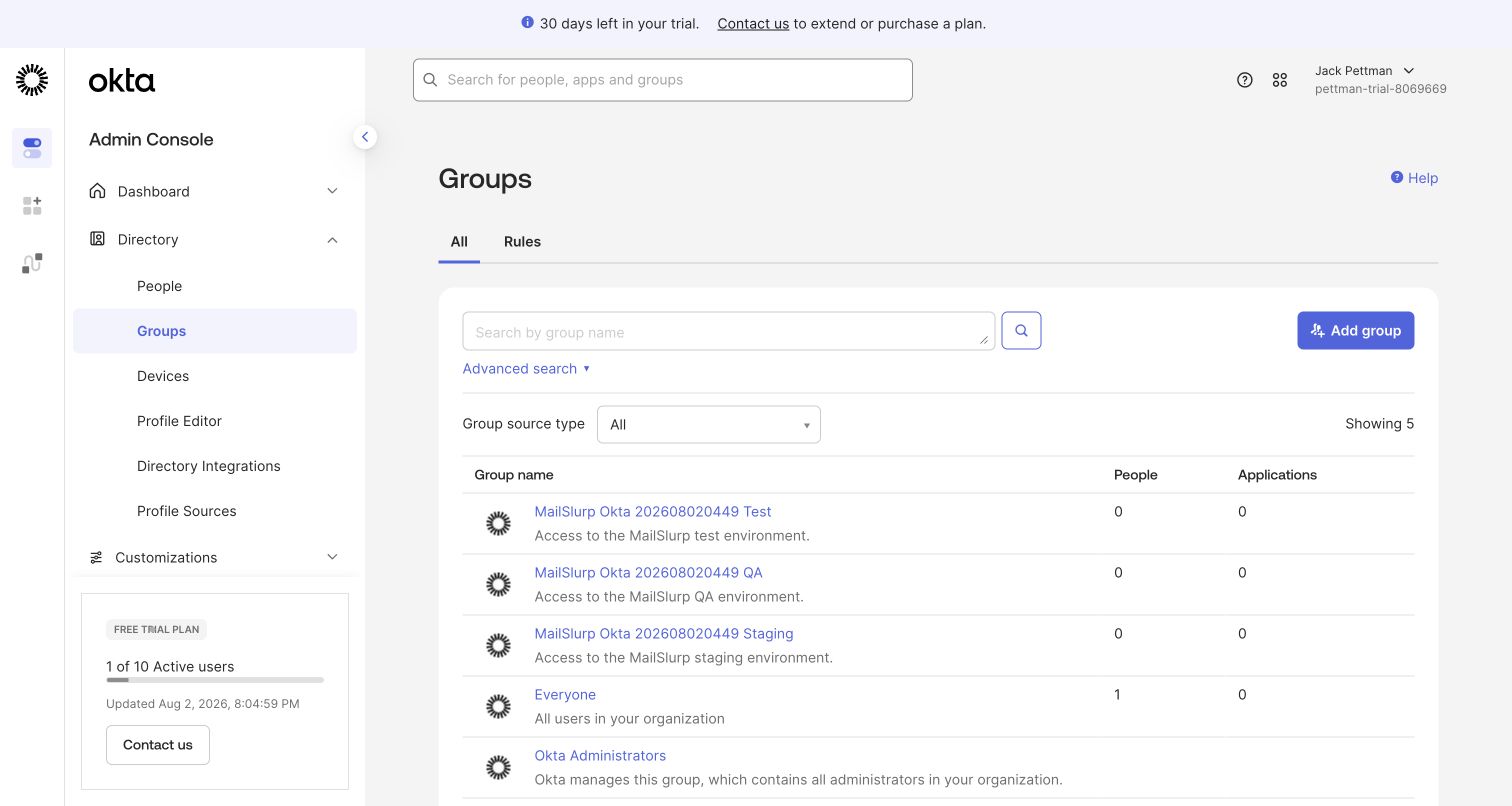Open the Okta Administrators group link
The height and width of the screenshot is (806, 1512).
(600, 755)
